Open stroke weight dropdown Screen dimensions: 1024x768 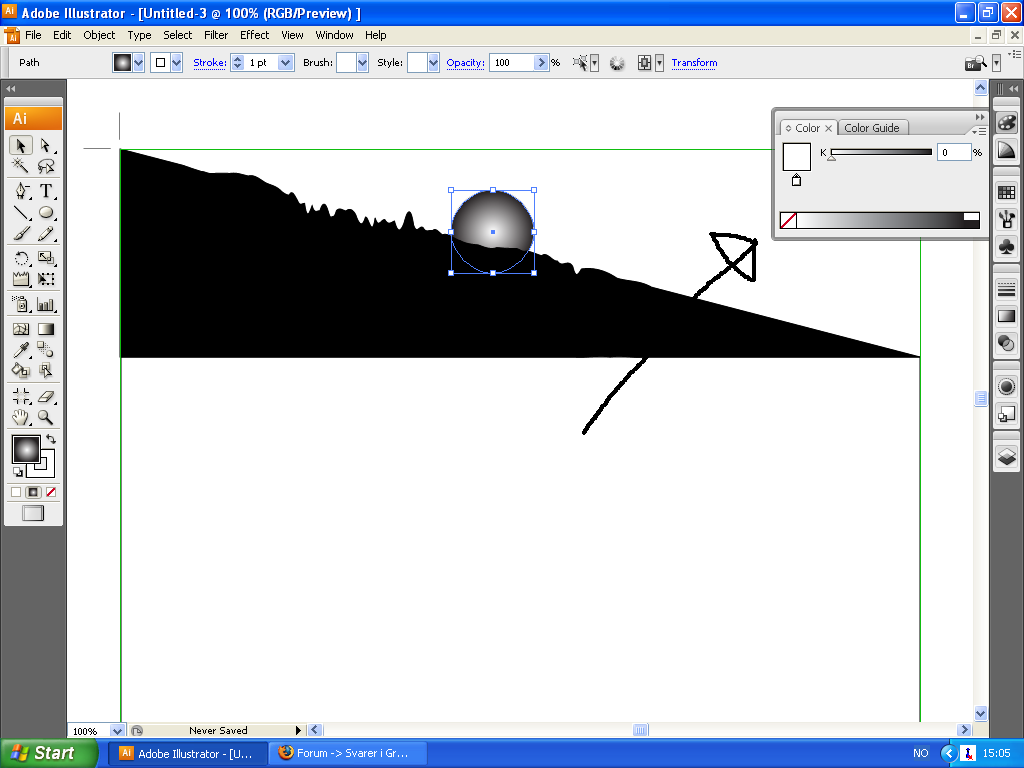point(285,63)
